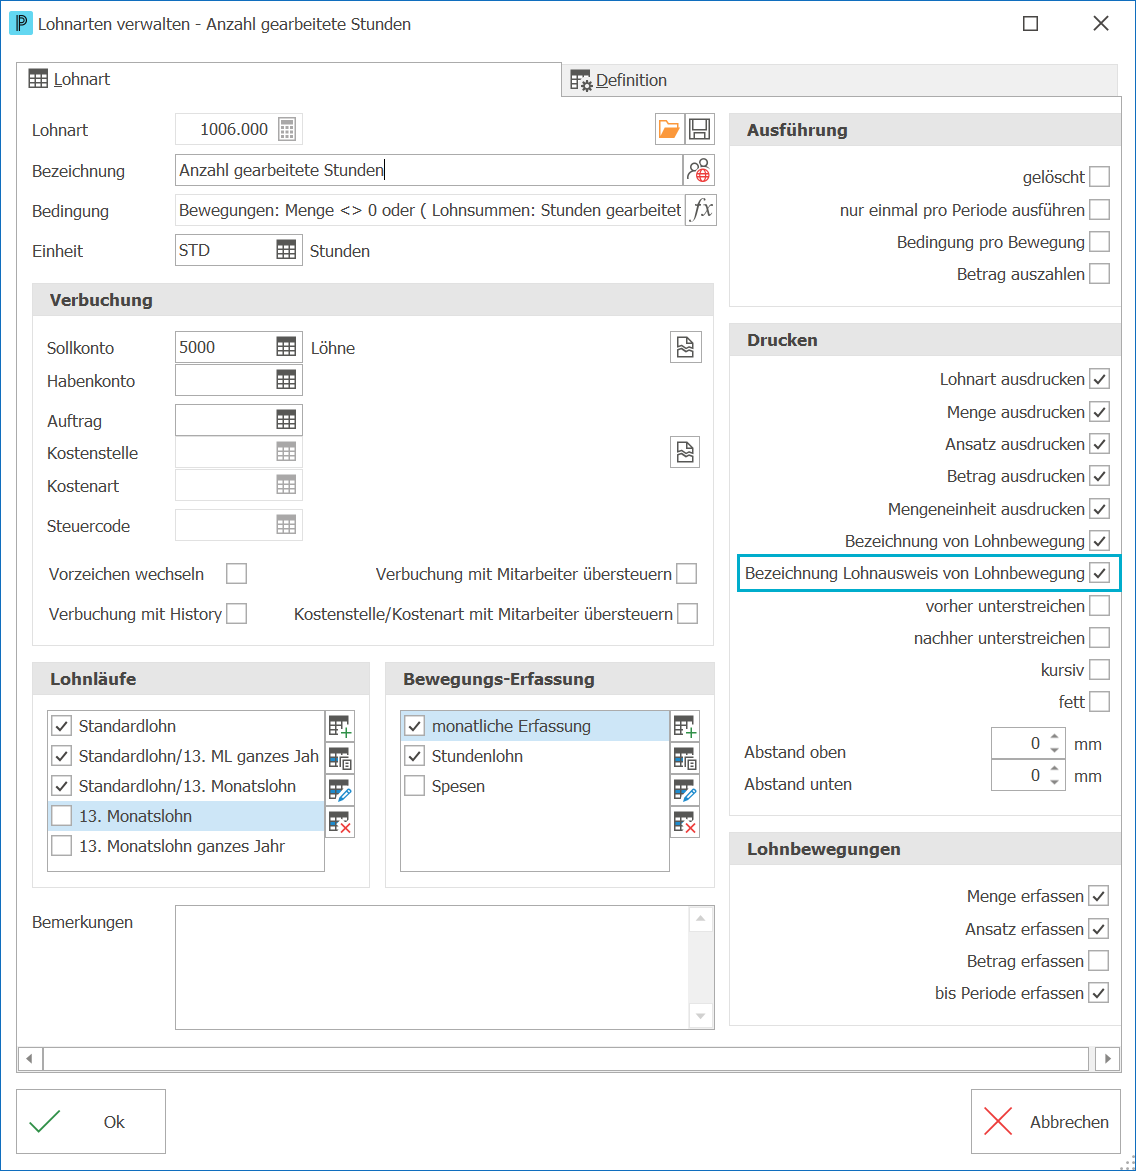Click Bemerkungen scrollbar down arrow
The height and width of the screenshot is (1171, 1136).
click(x=701, y=1016)
